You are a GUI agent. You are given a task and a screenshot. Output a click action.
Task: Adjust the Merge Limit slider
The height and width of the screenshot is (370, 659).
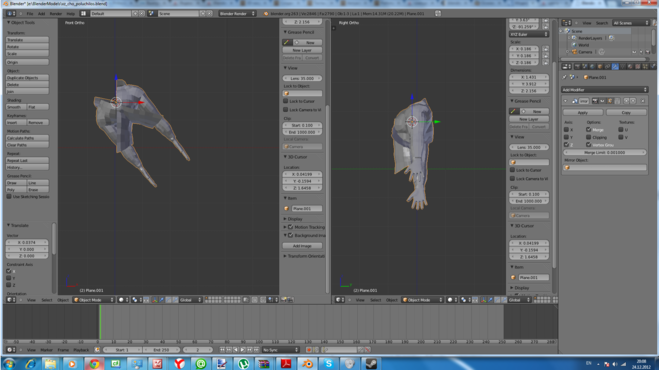tap(604, 152)
